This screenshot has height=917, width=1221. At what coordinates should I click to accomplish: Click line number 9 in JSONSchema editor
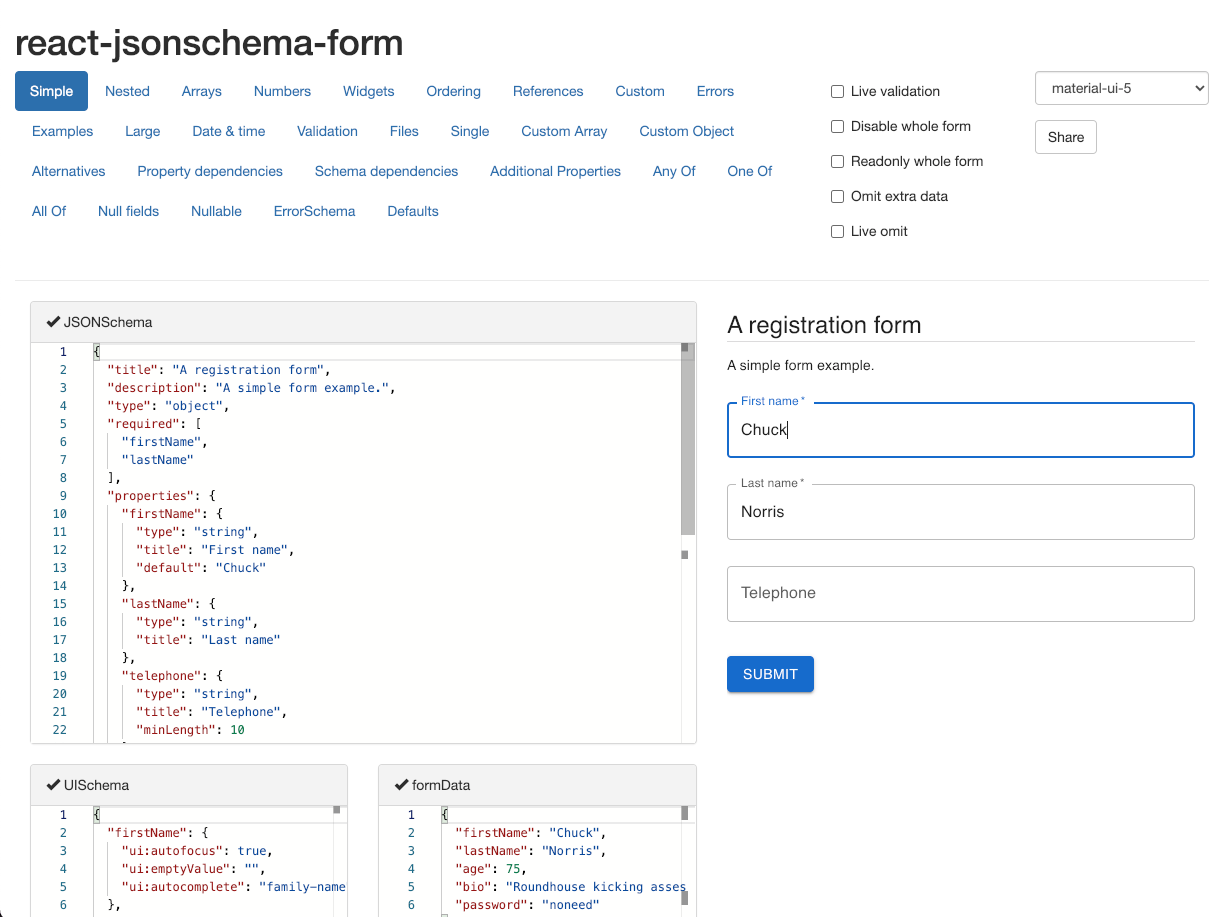pyautogui.click(x=63, y=496)
